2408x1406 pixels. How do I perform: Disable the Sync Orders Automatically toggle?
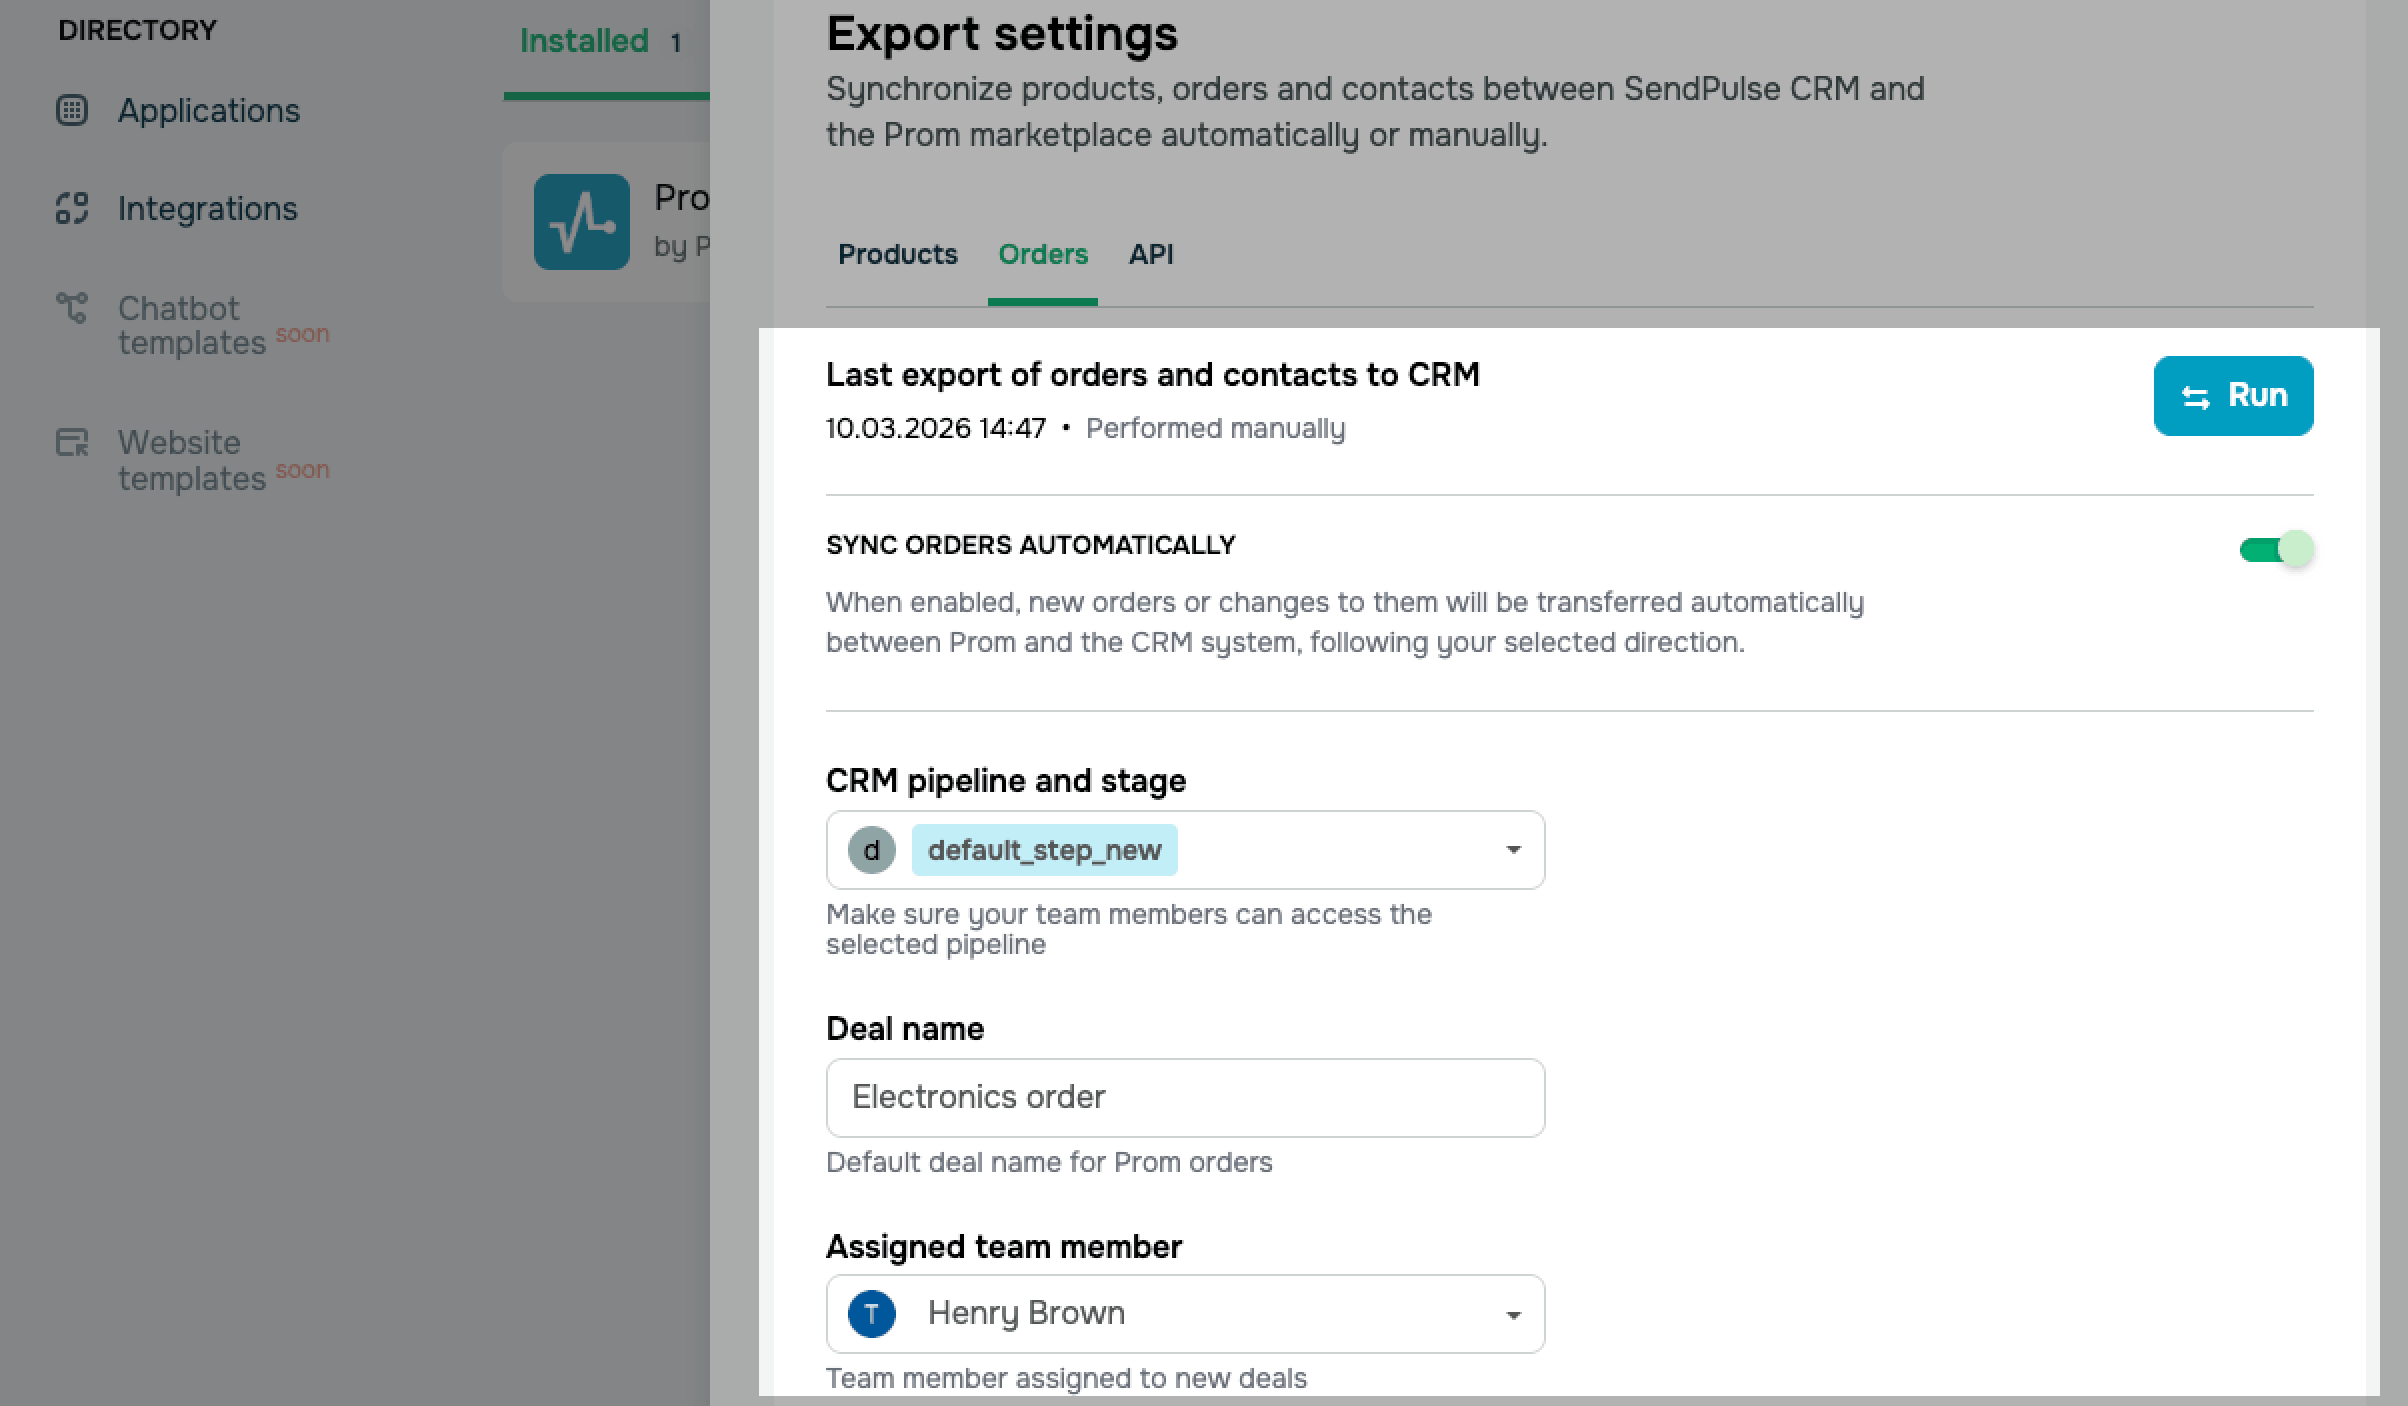2276,549
